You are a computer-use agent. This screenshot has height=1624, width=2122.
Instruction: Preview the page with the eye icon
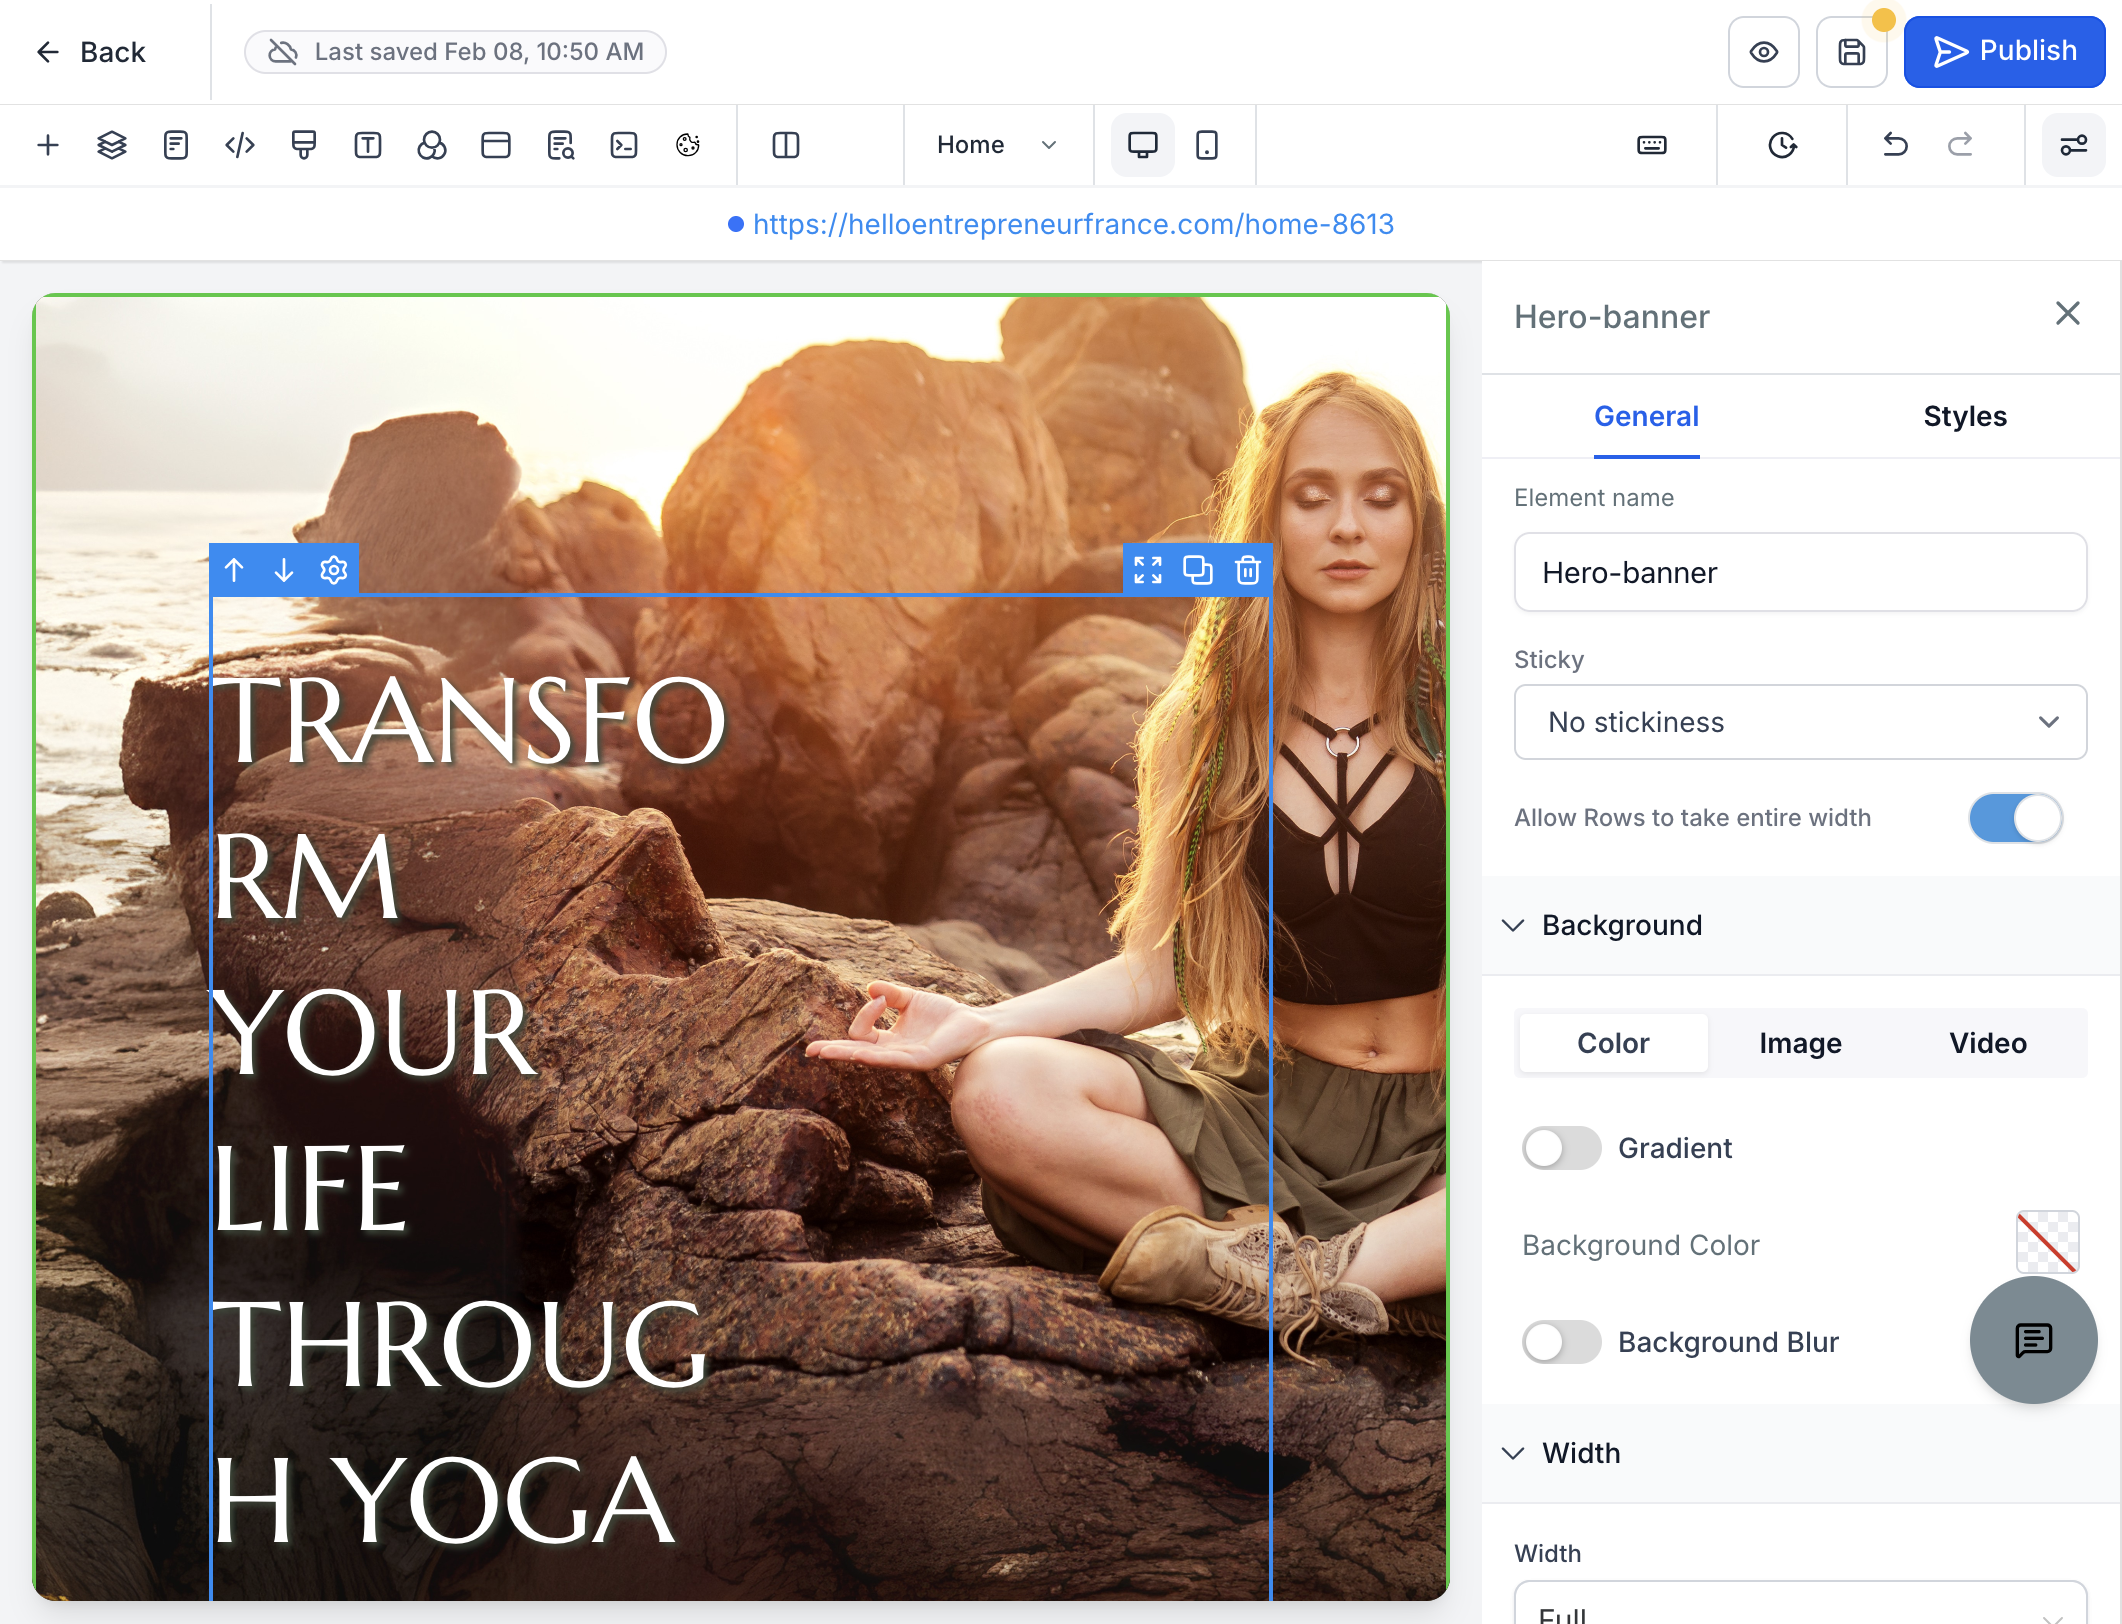tap(1763, 52)
